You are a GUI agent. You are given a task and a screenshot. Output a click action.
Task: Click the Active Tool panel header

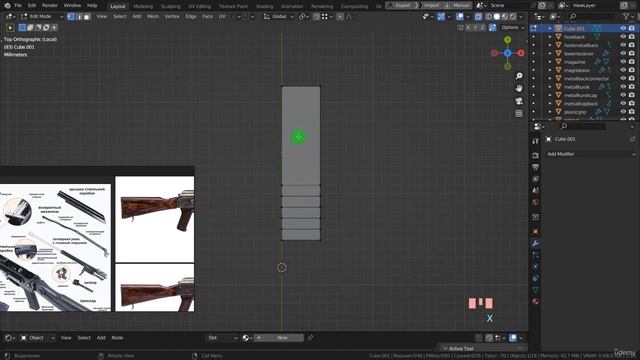pos(483,349)
